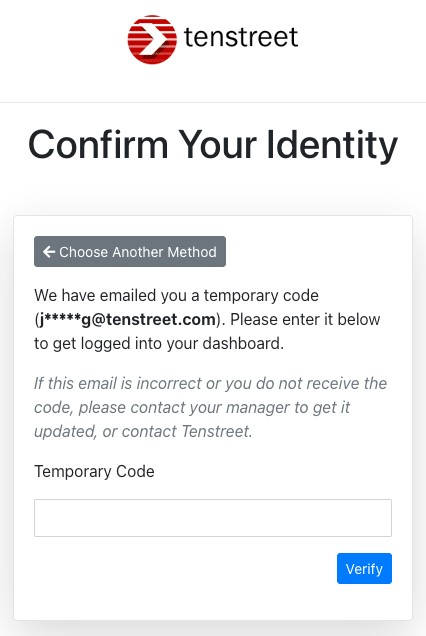426x636 pixels.
Task: Click the Temporary Code field label
Action: 95,471
